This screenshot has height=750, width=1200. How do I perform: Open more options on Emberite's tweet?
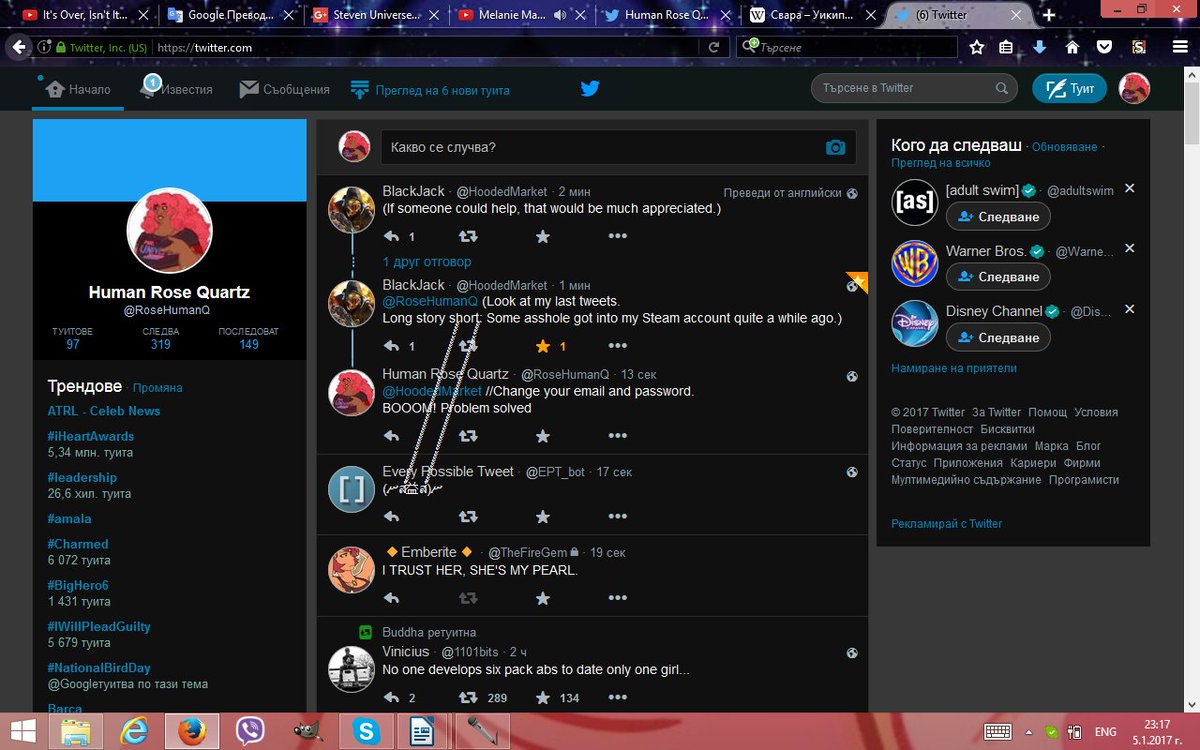[617, 598]
